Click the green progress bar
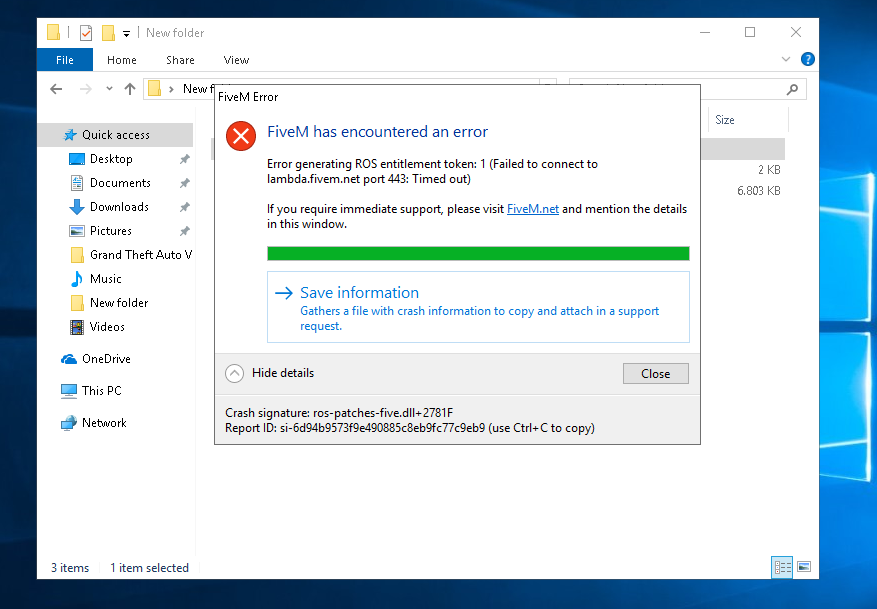Viewport: 877px width, 609px height. tap(477, 253)
